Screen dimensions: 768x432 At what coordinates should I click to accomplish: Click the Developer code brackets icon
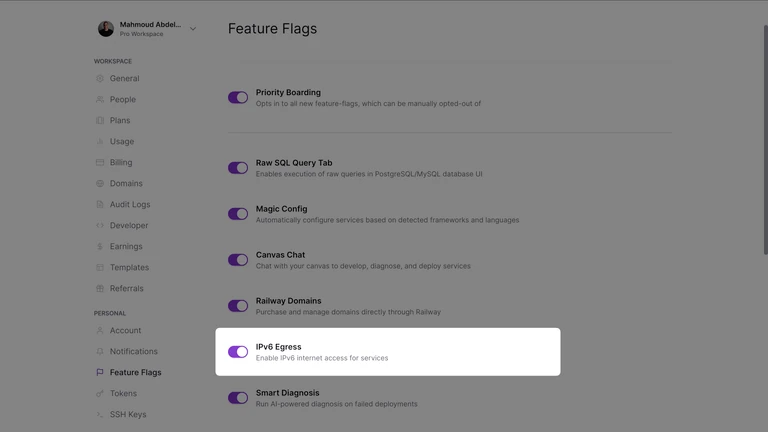click(x=100, y=226)
